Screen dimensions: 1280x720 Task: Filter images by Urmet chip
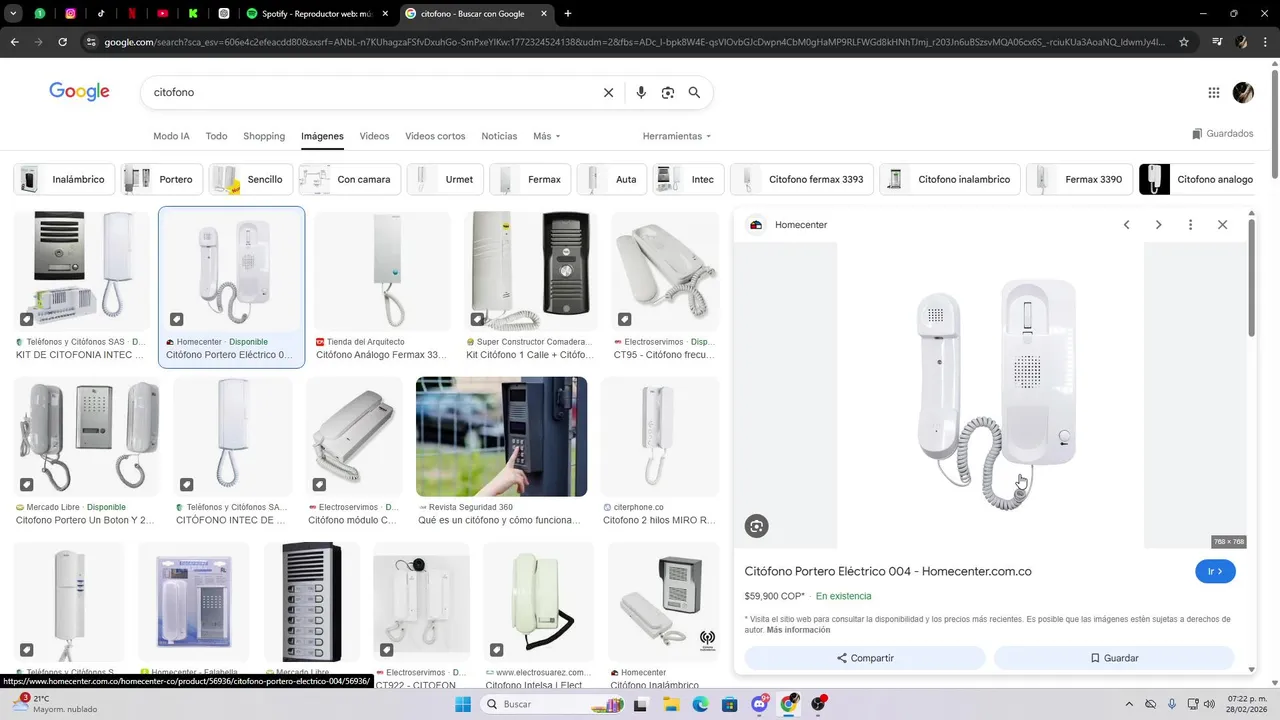tap(445, 180)
